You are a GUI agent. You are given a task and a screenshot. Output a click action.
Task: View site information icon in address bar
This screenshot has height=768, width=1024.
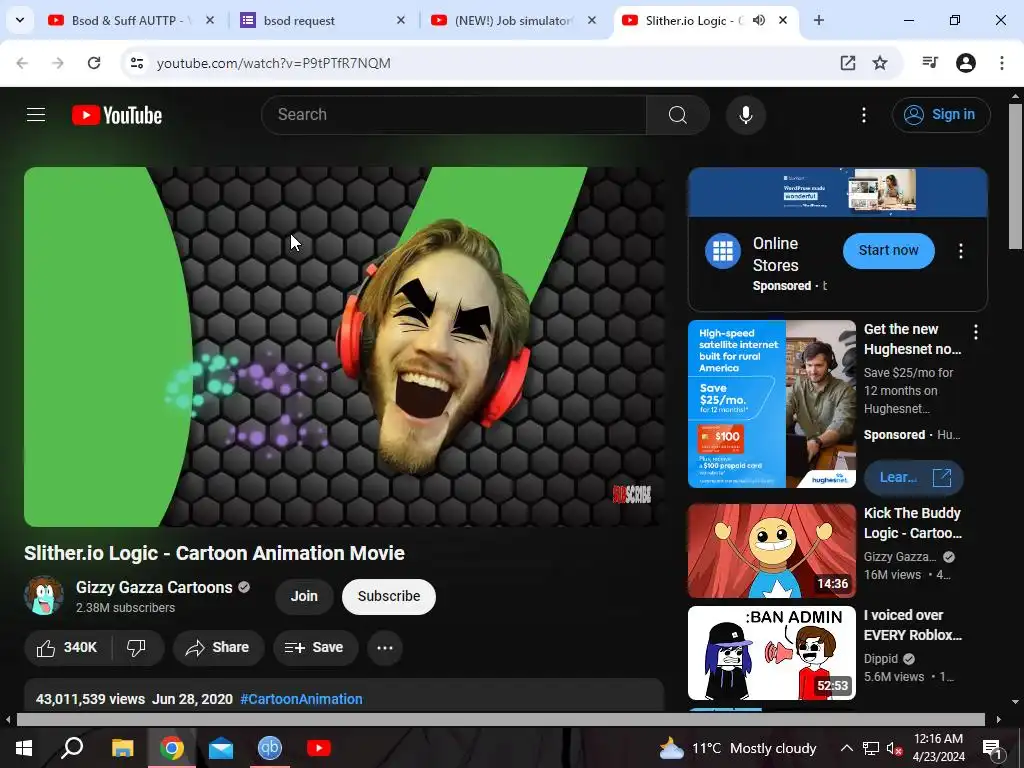pyautogui.click(x=136, y=63)
